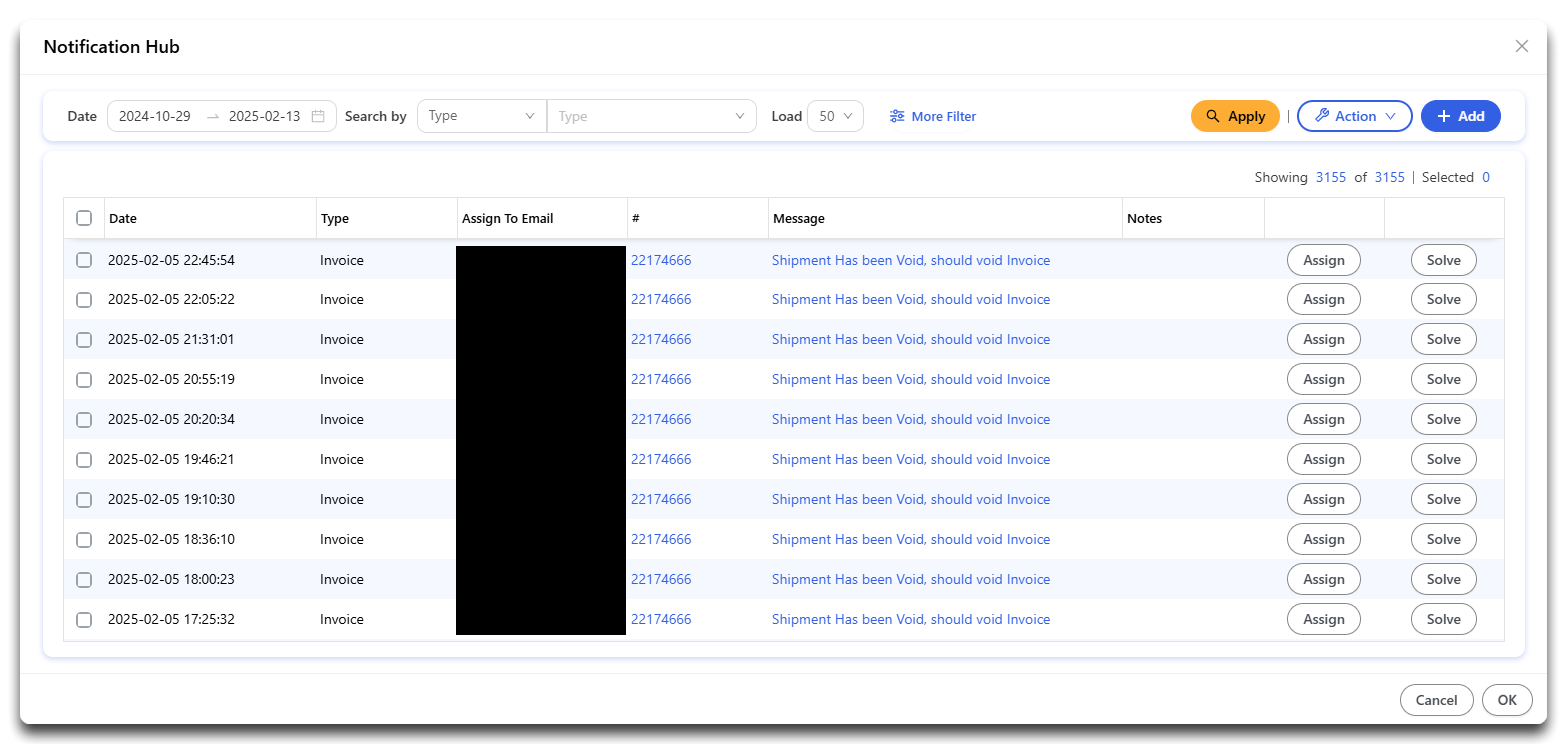Open invoice link 22174666 in 17:25:32 row
This screenshot has height=744, width=1567.
point(661,619)
